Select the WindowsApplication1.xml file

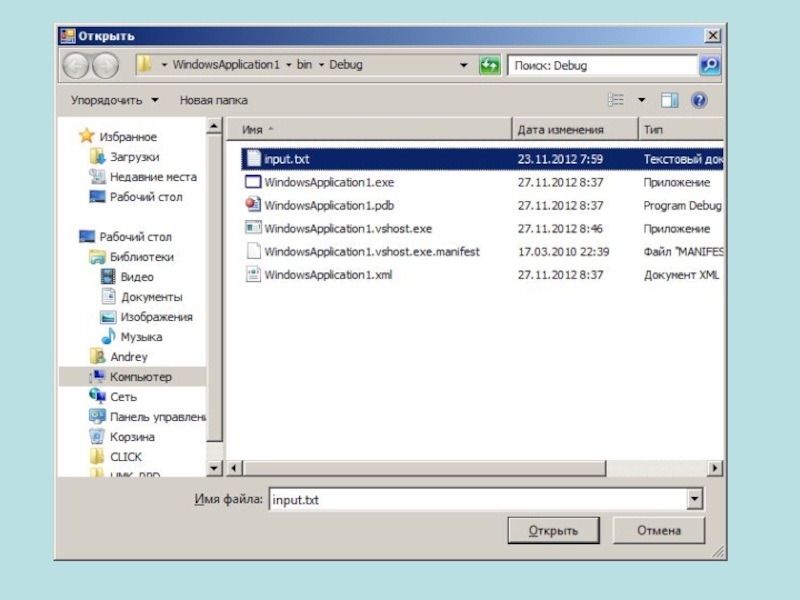point(328,274)
